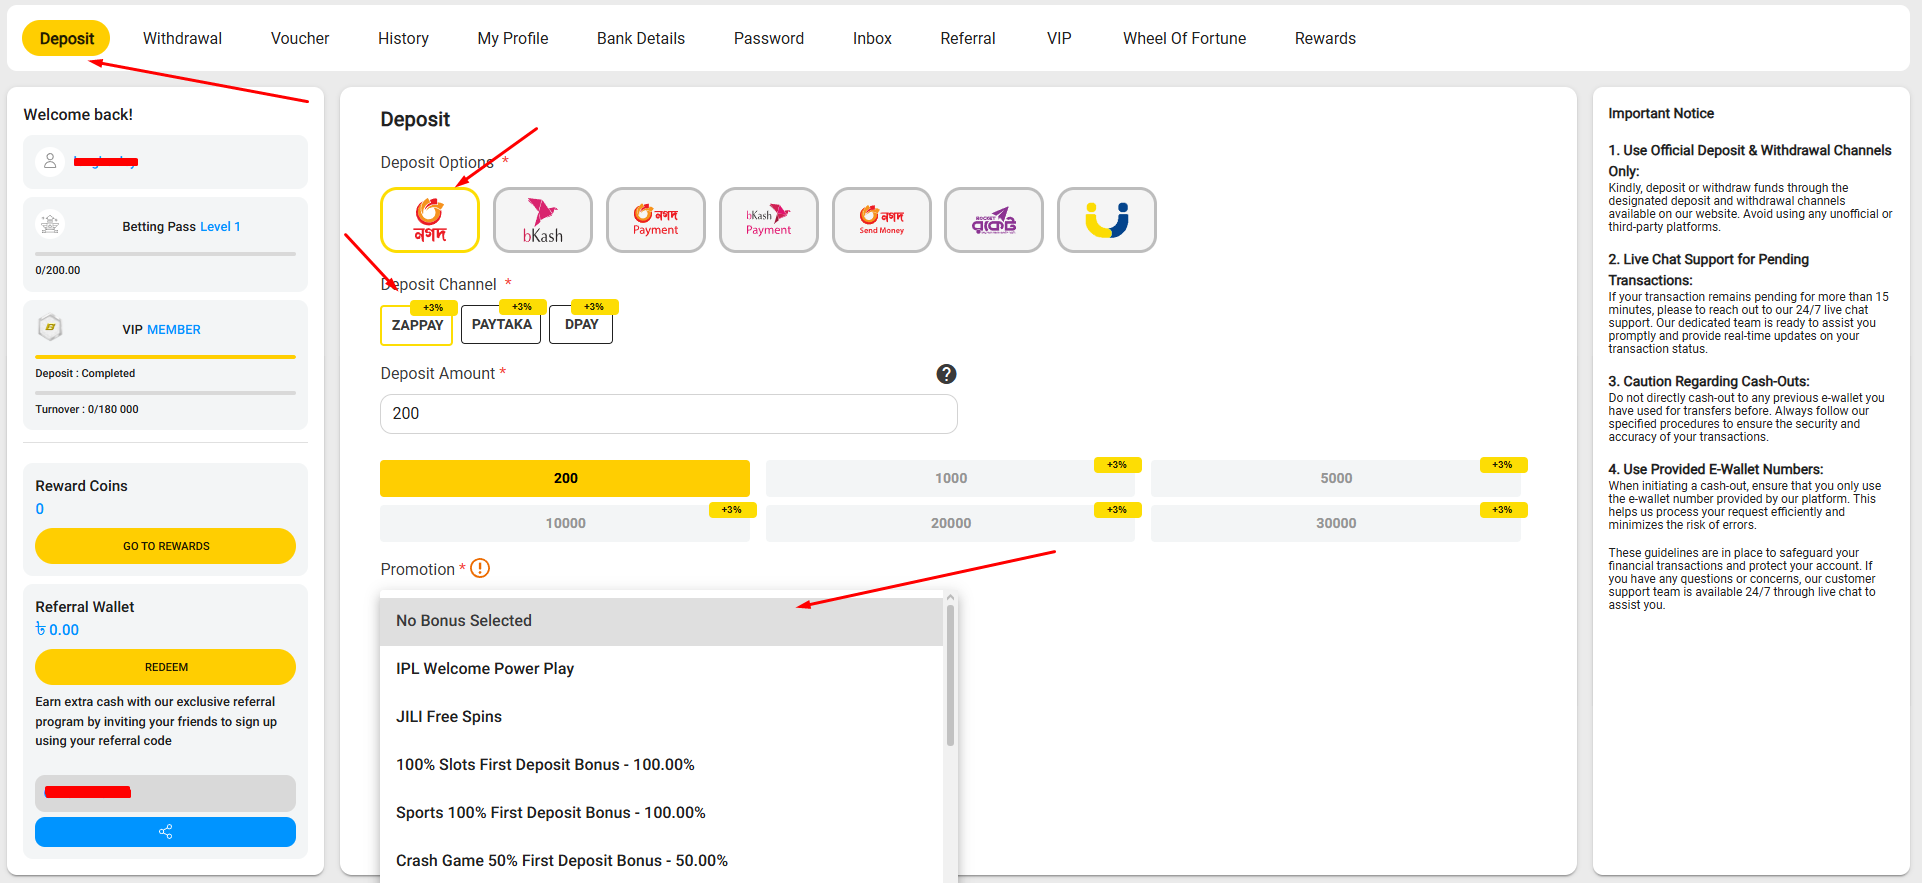Choose the 5000 preset amount
The image size is (1922, 883).
tap(1336, 478)
